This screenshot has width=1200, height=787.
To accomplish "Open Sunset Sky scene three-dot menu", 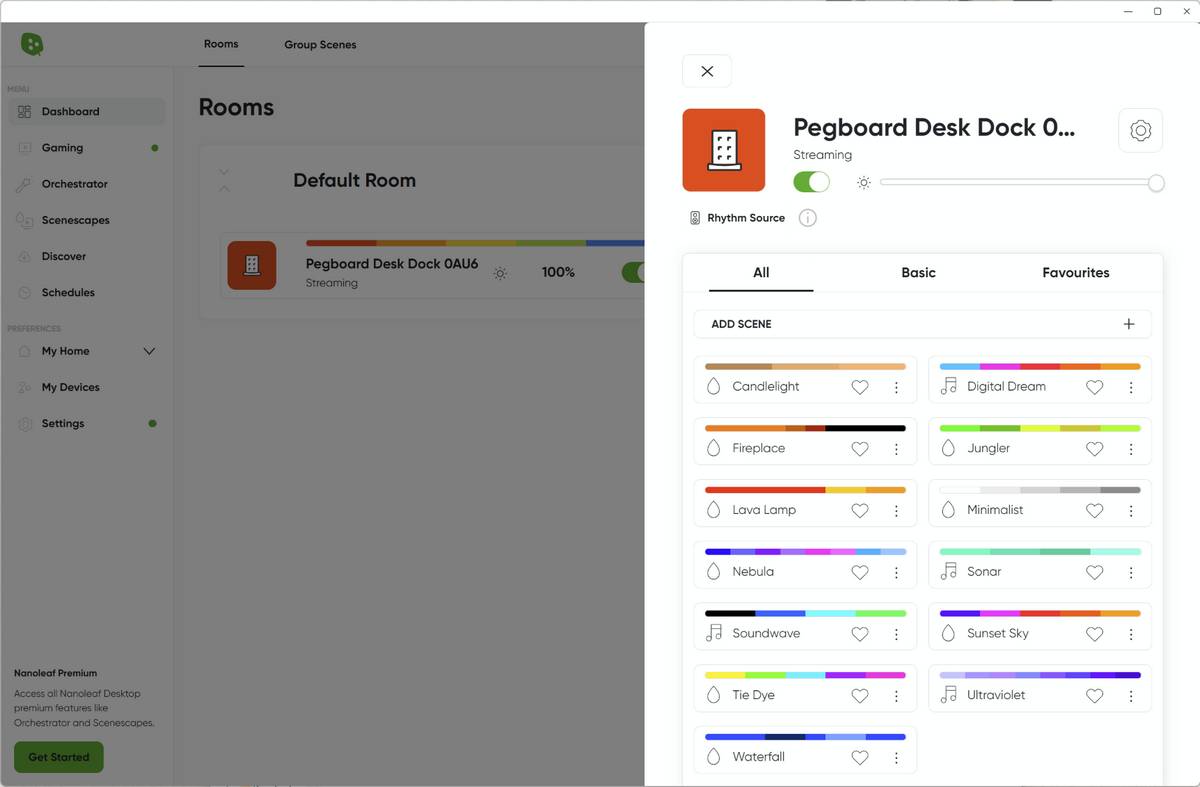I will [1131, 634].
